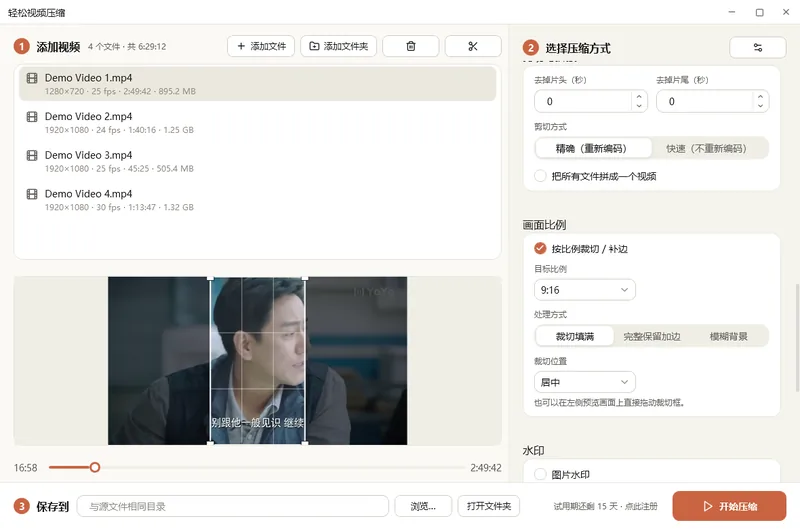Click the 保存到 output path field
The image size is (800, 529).
coord(233,506)
